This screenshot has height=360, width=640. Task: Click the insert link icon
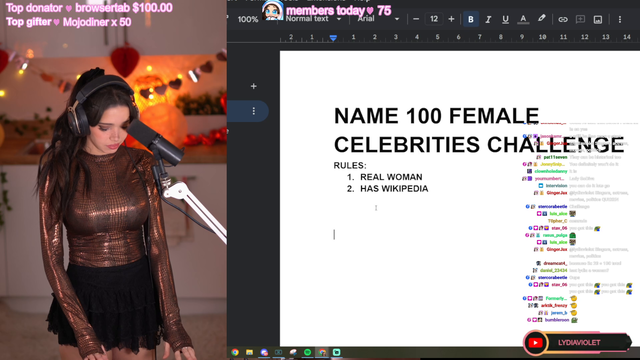[x=563, y=19]
